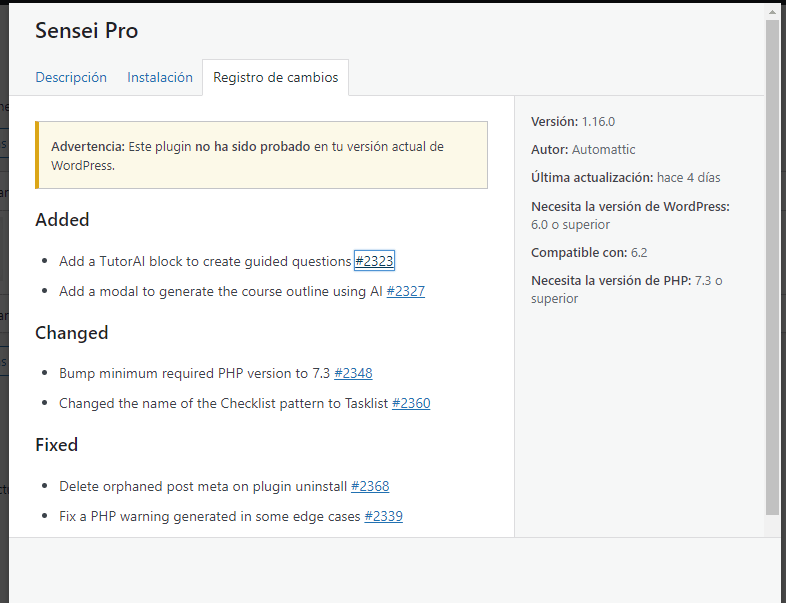Follow the #2348 PHP version link
Viewport: 786px width, 603px height.
(x=353, y=373)
